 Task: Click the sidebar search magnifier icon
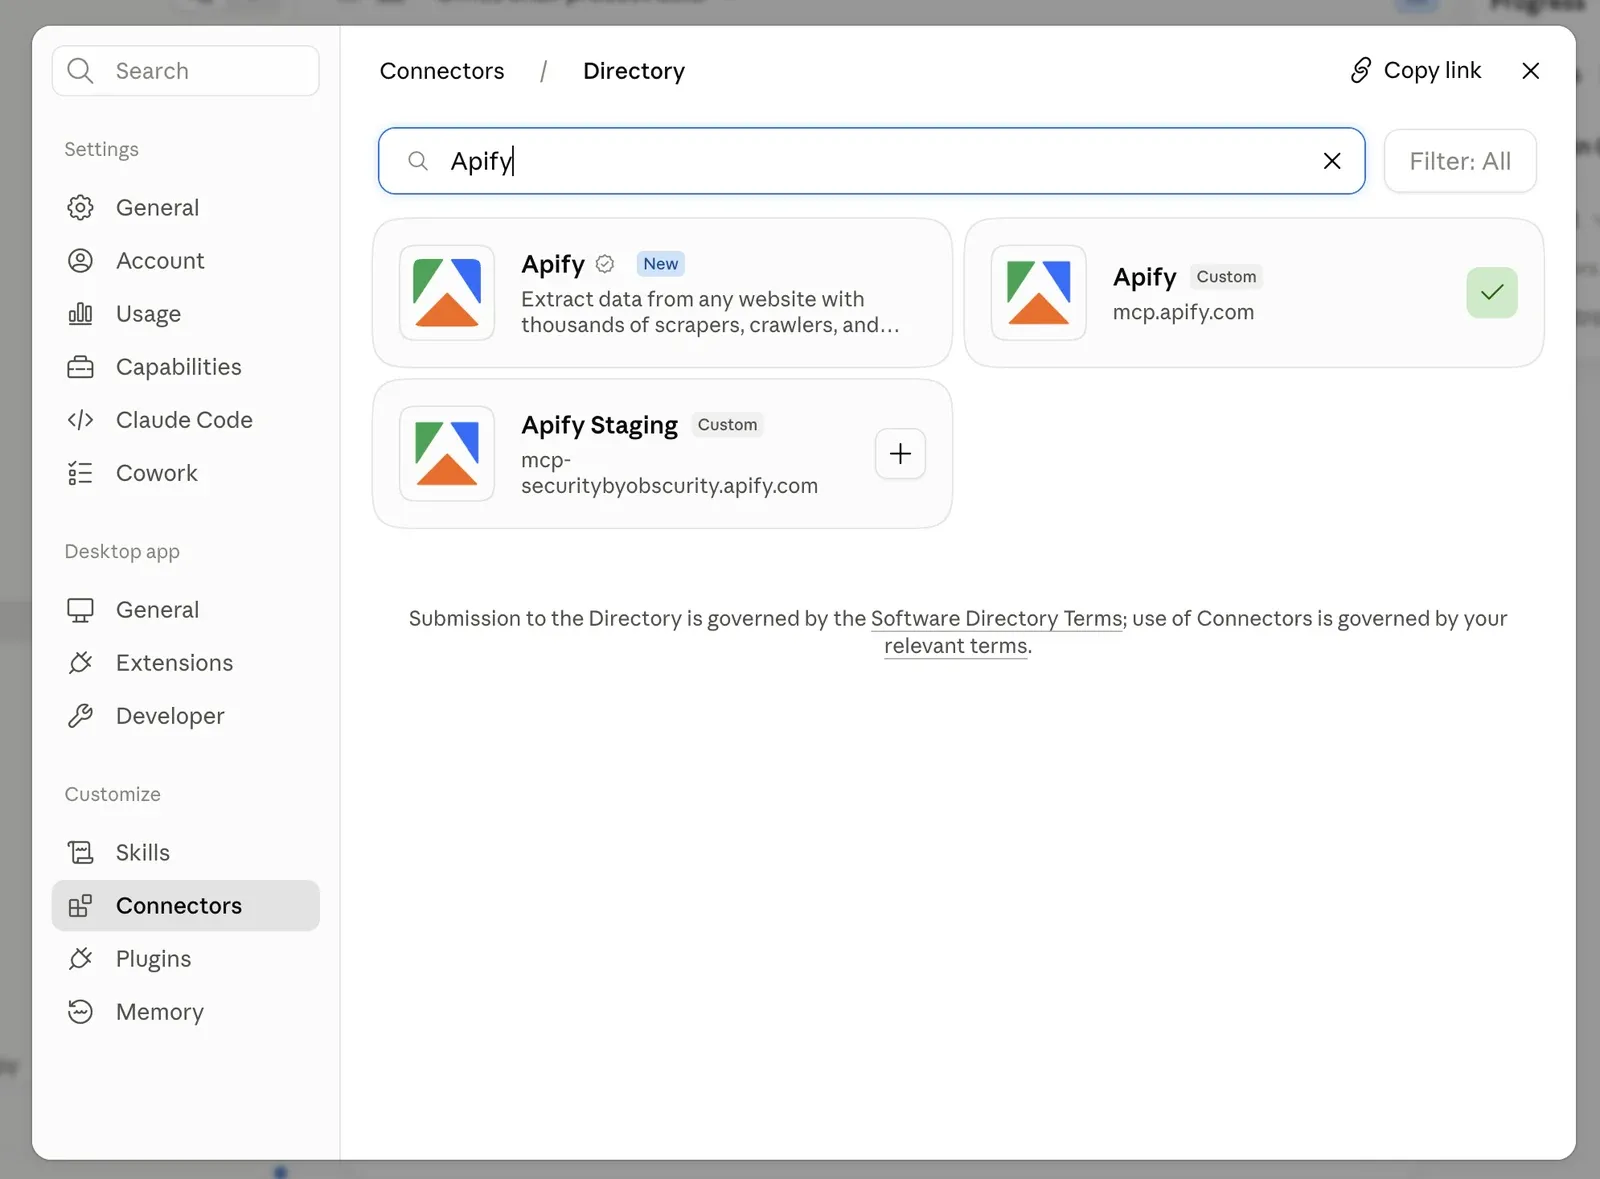click(x=80, y=71)
